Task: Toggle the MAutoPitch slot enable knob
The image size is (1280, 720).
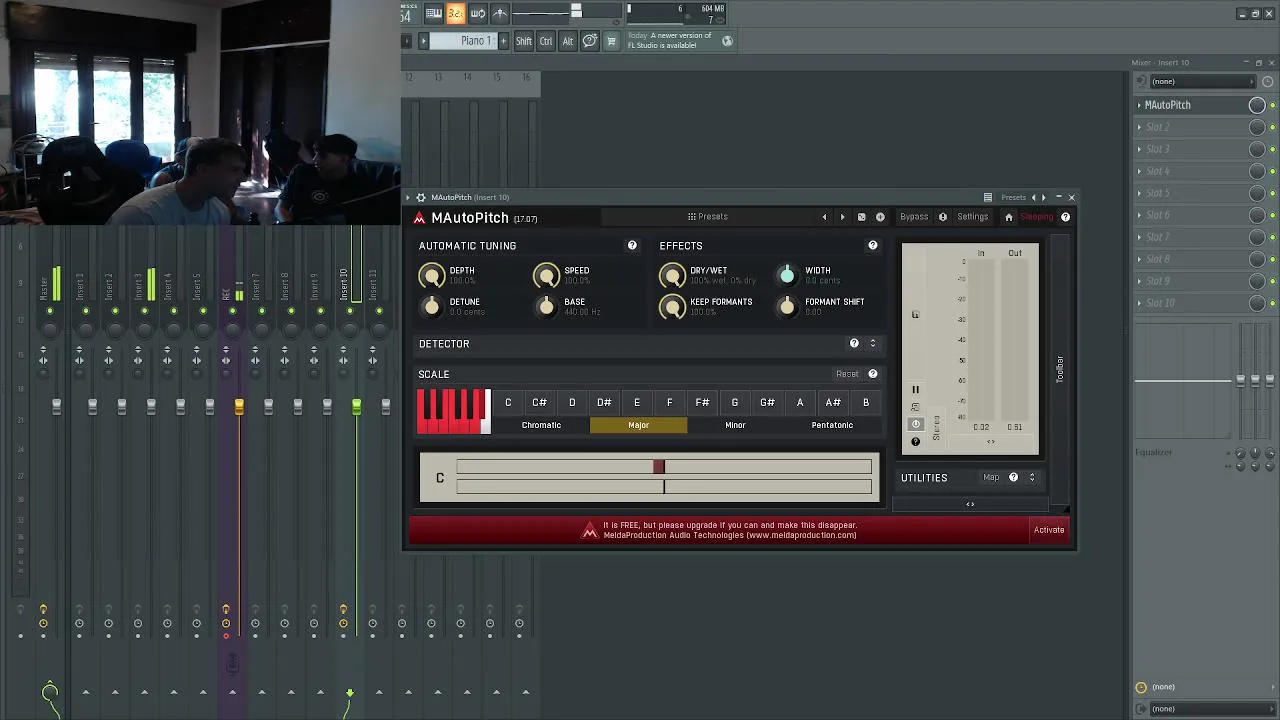Action: click(1257, 105)
